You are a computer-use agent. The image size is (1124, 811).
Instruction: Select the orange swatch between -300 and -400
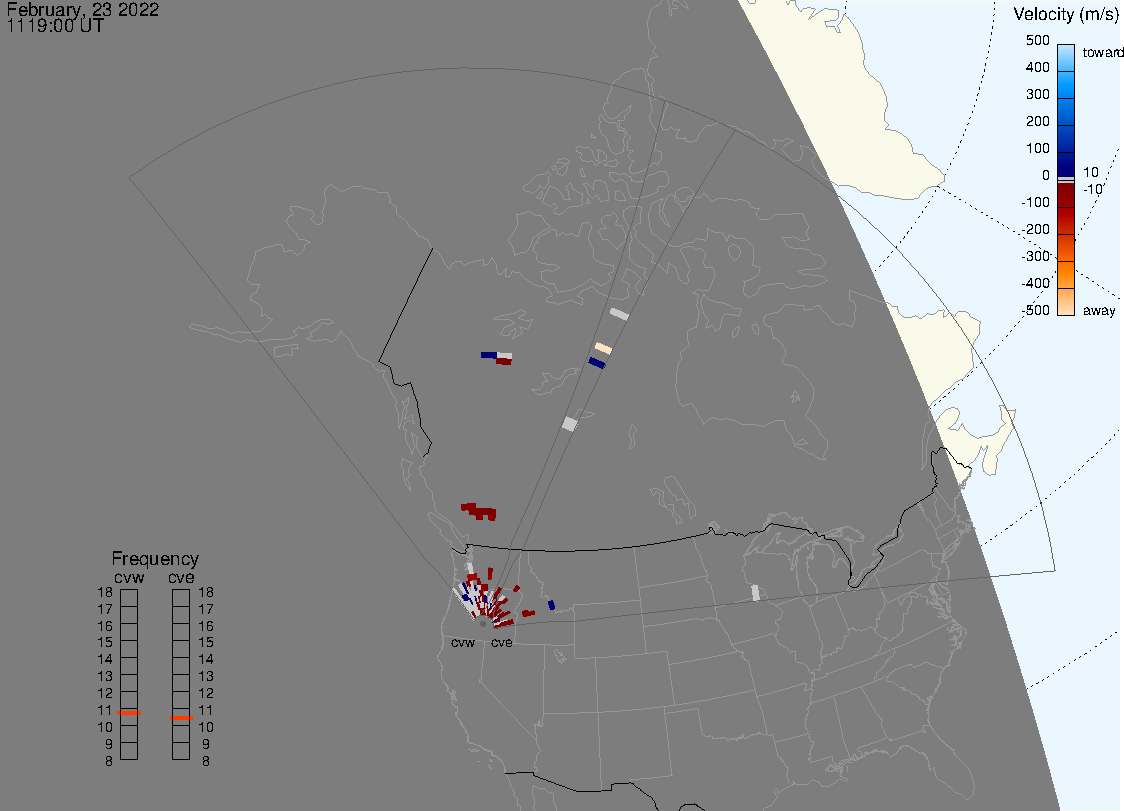click(x=1066, y=275)
